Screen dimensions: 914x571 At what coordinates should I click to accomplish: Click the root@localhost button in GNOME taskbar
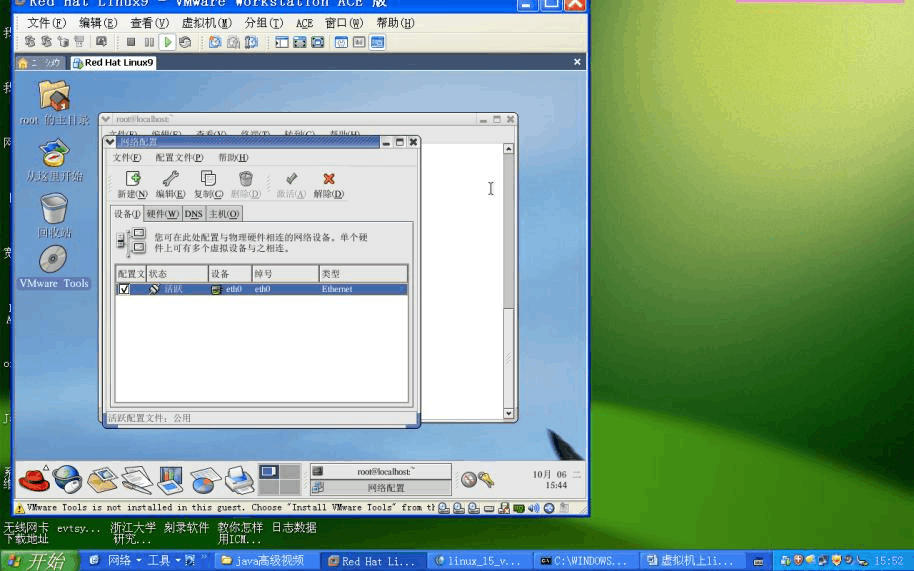381,471
